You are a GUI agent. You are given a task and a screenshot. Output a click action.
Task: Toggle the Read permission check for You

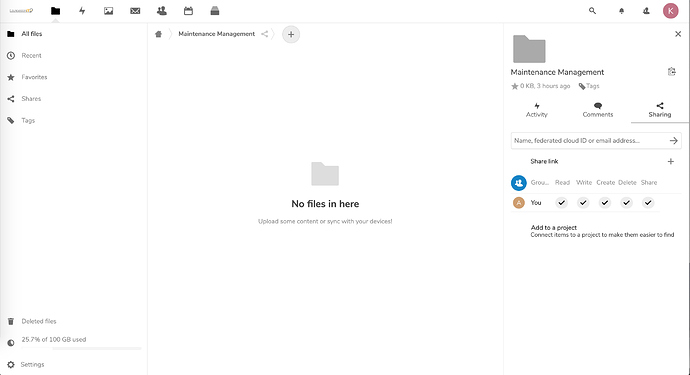tap(562, 203)
